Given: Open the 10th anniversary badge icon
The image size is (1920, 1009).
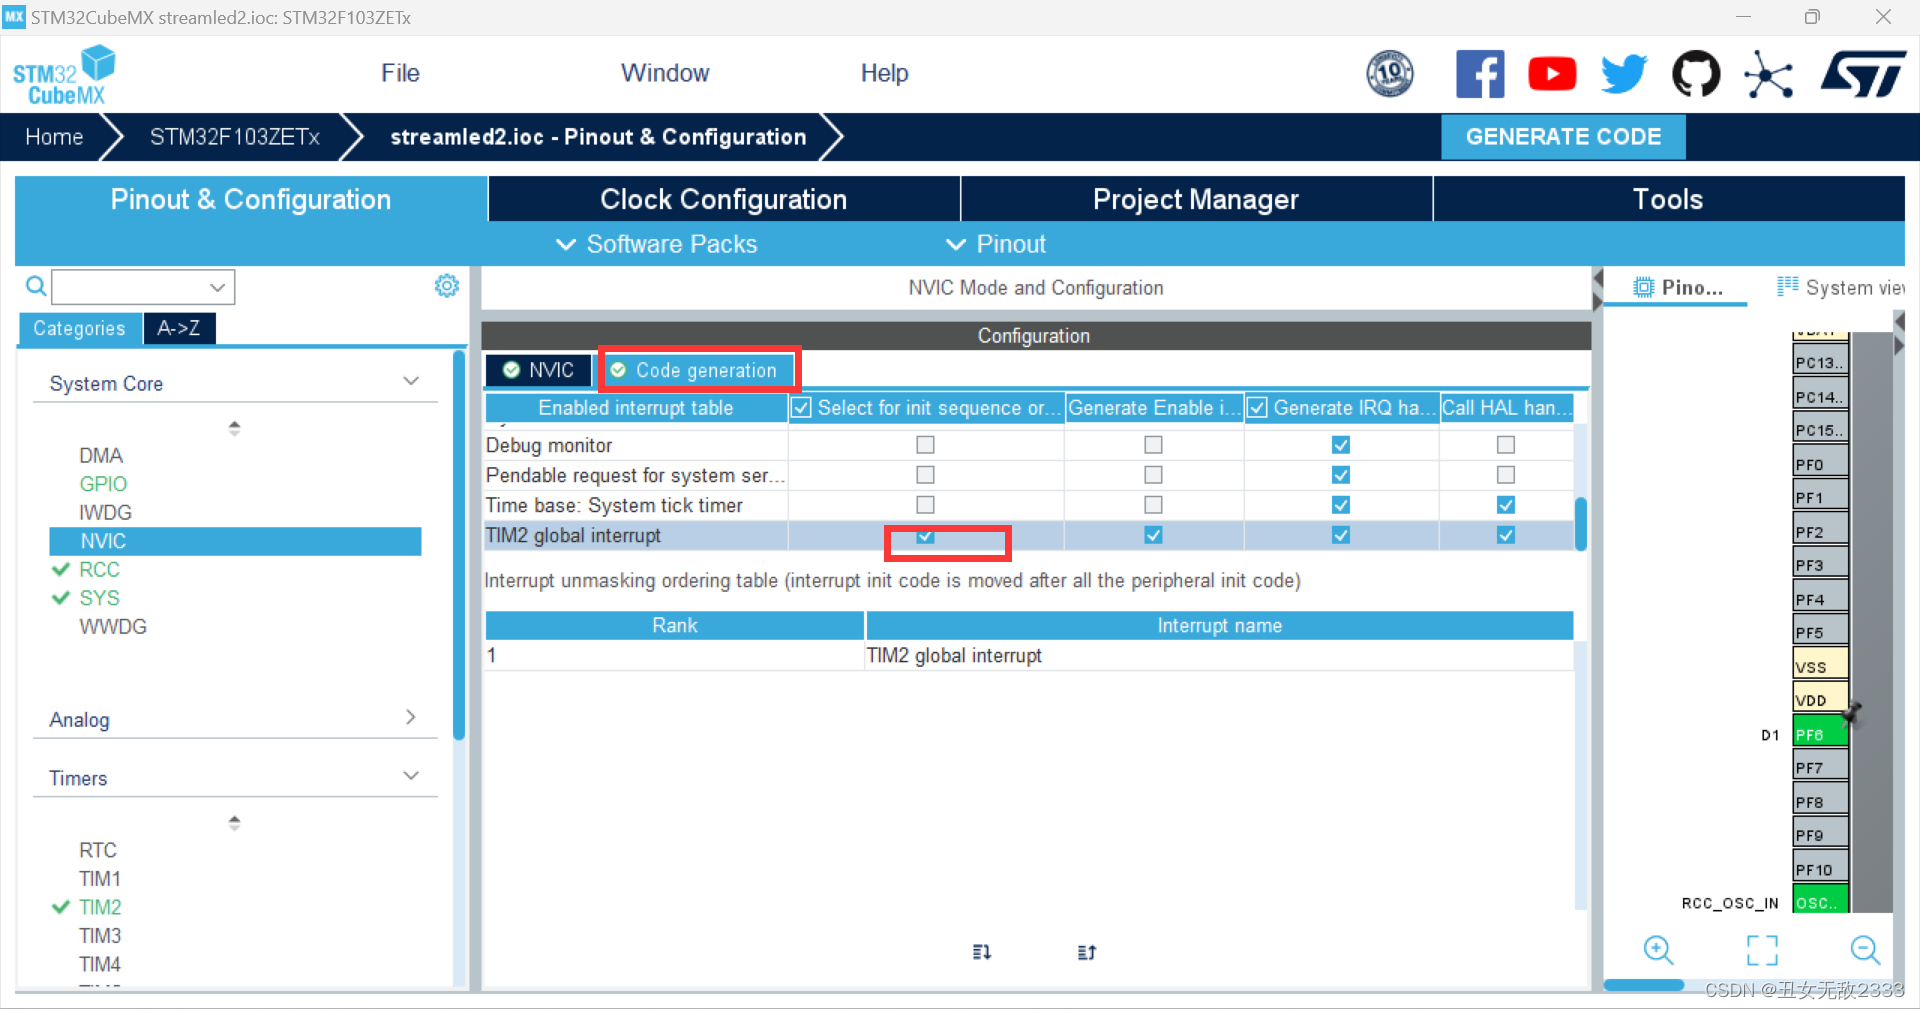Looking at the screenshot, I should pos(1390,73).
